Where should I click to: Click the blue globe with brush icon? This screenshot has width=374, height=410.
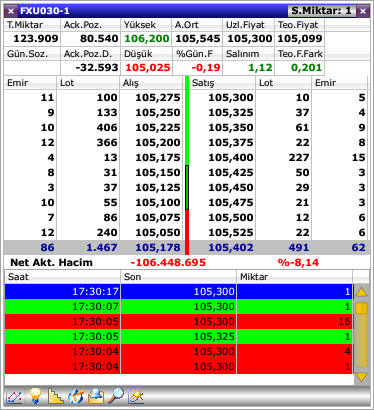point(76,396)
